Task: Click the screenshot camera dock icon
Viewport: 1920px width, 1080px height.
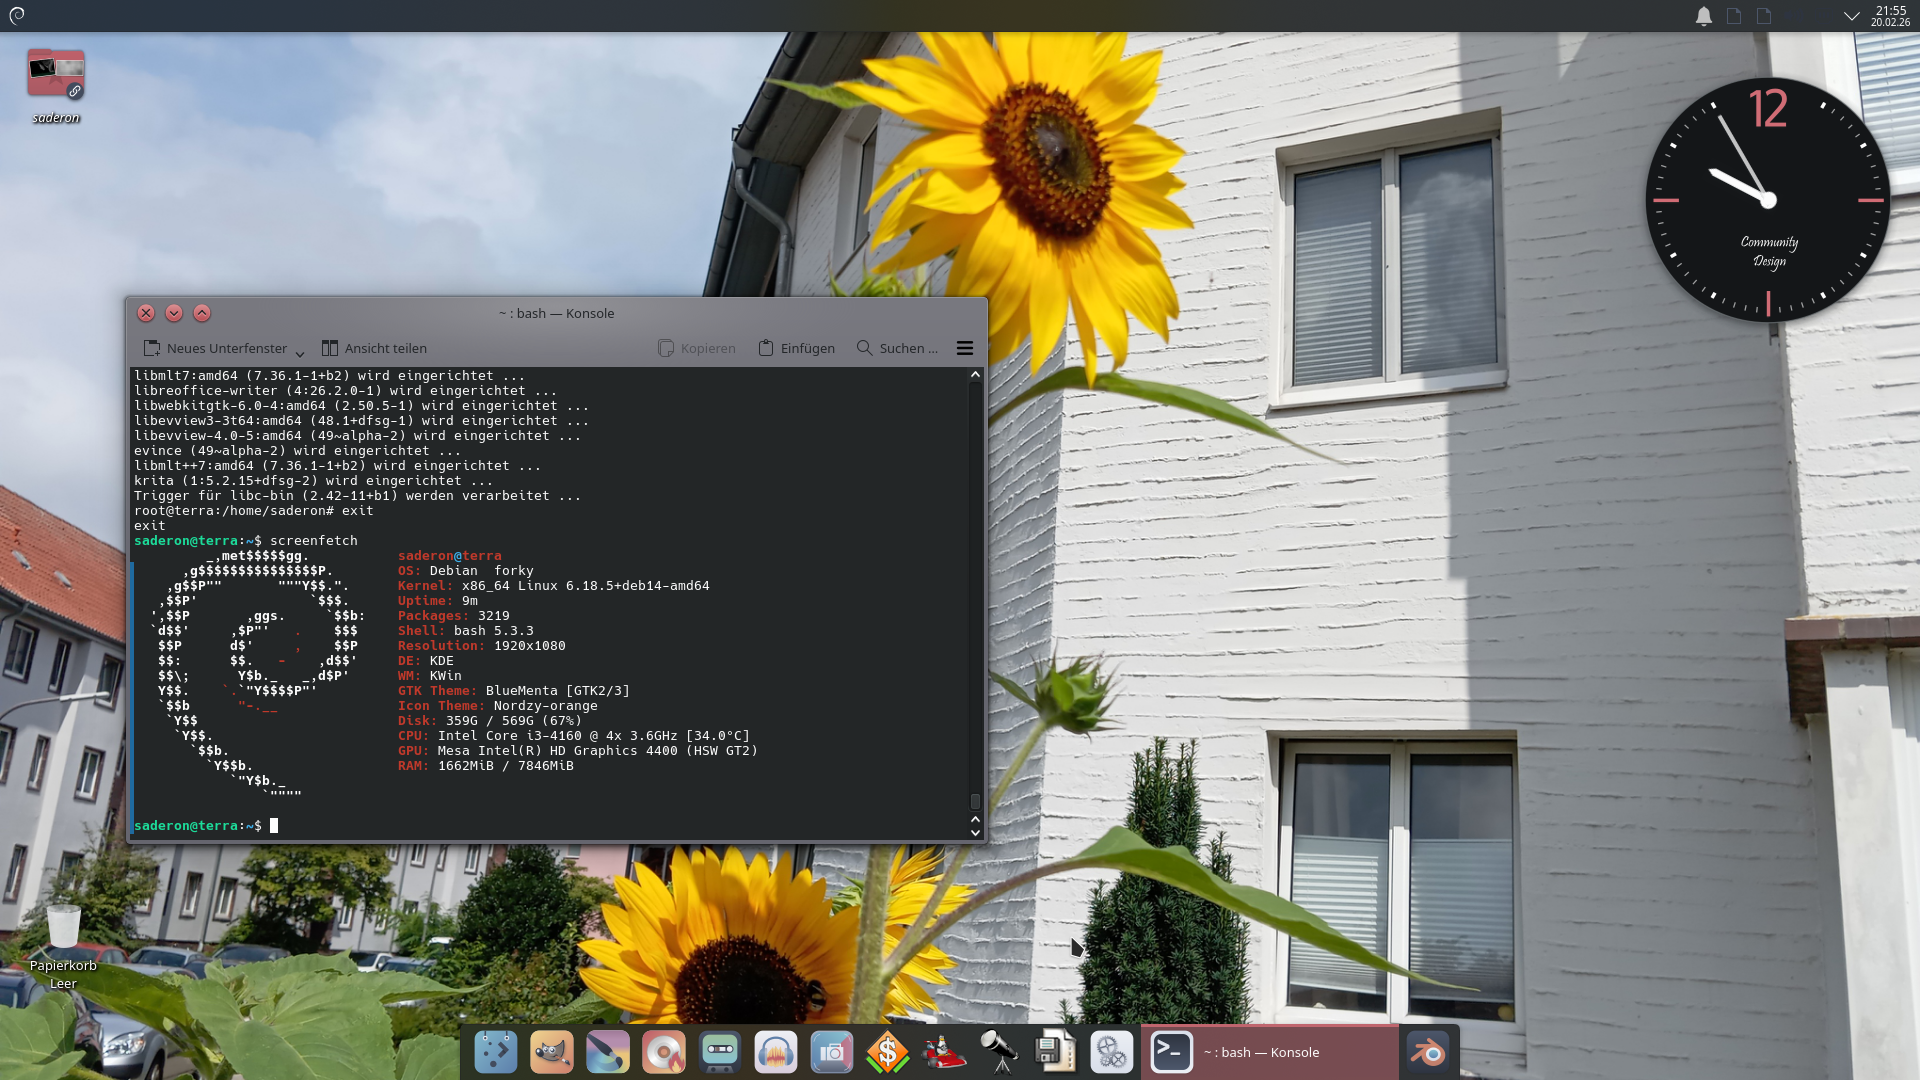Action: tap(831, 1052)
